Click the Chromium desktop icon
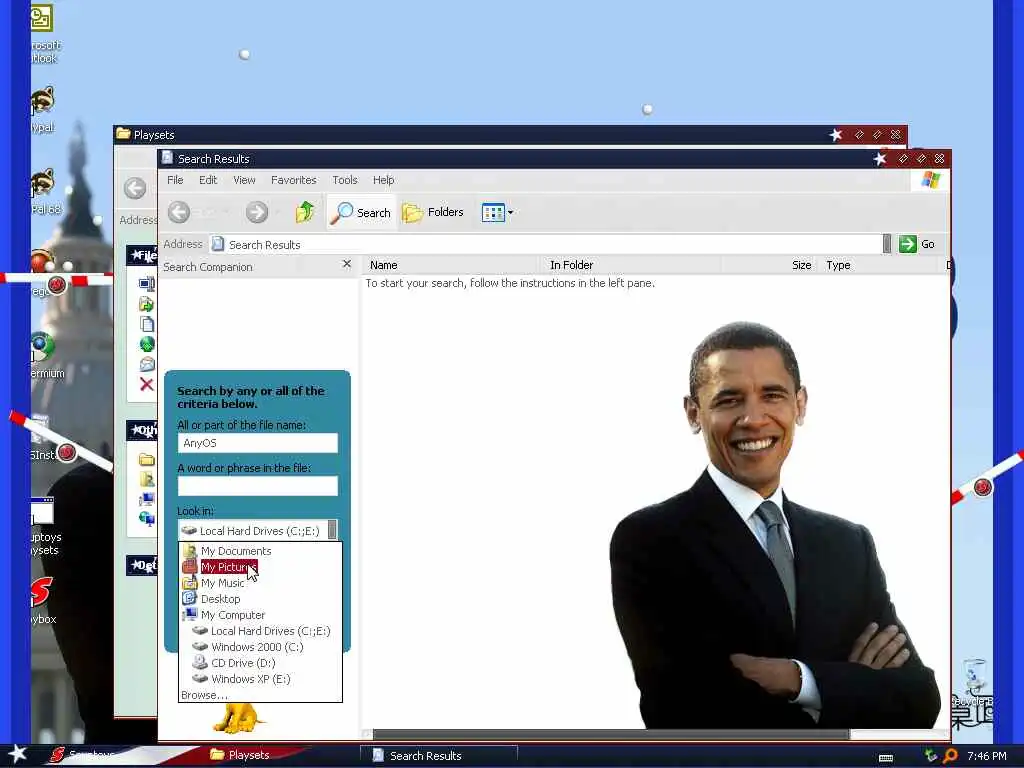 coord(42,346)
